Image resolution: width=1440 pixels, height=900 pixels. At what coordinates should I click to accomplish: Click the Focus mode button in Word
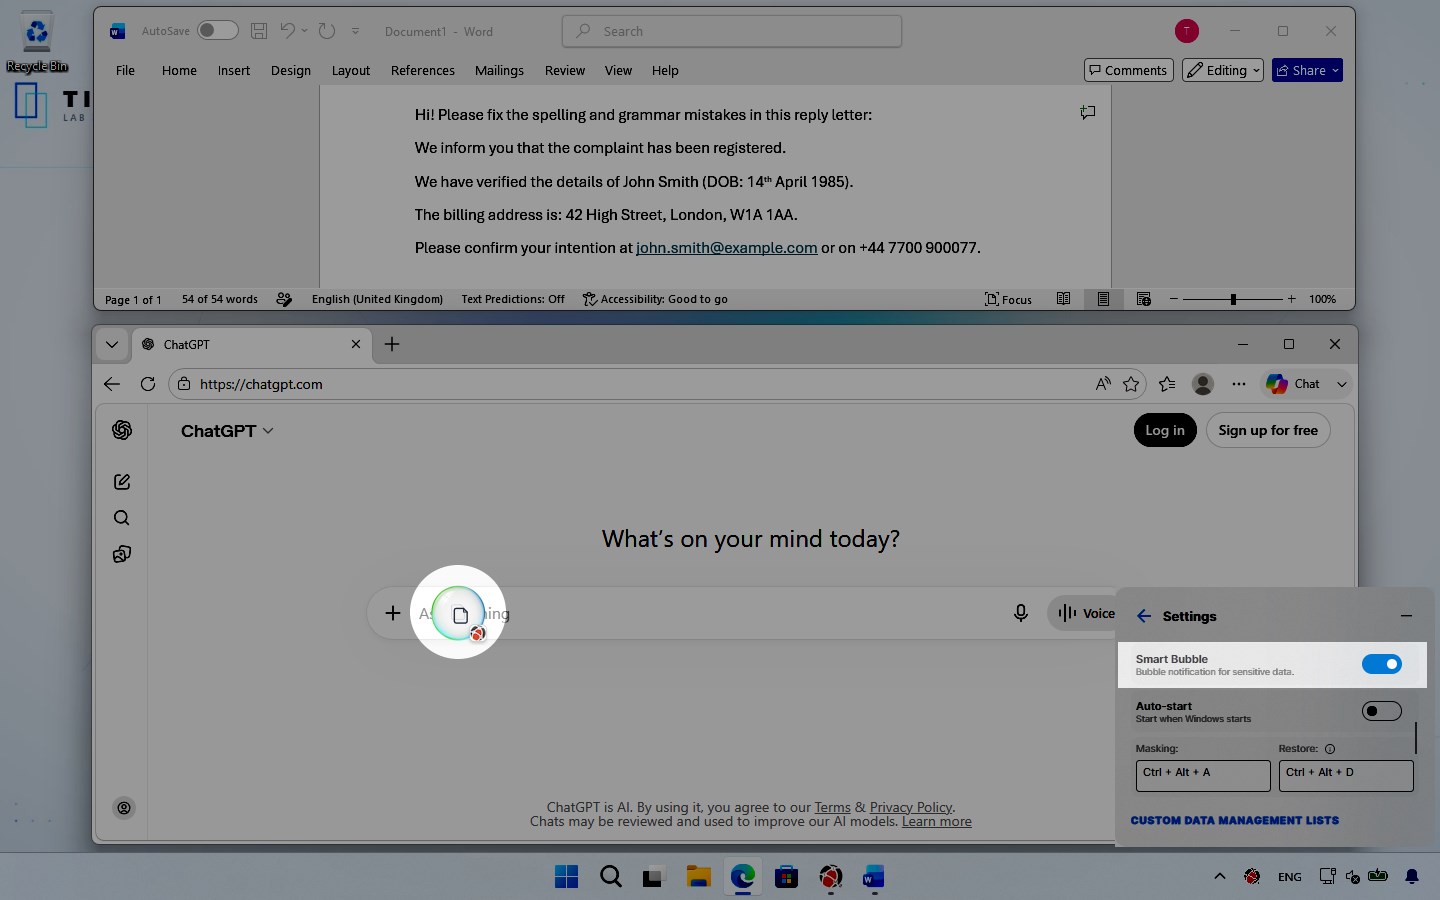[1008, 299]
